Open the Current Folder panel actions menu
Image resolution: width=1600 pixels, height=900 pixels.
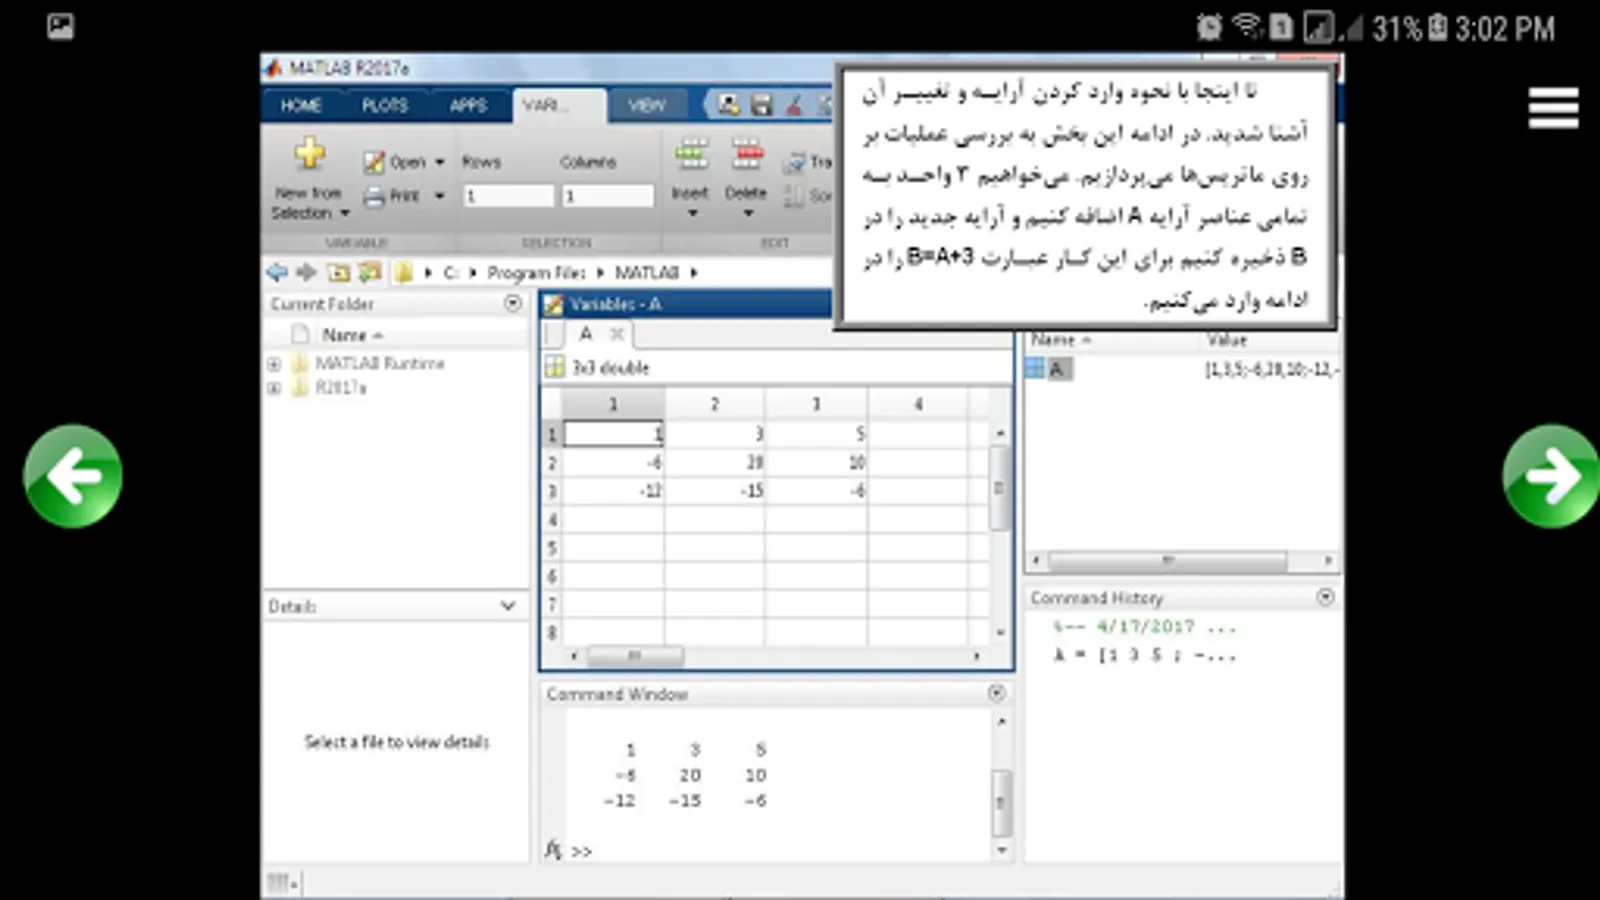(x=513, y=303)
